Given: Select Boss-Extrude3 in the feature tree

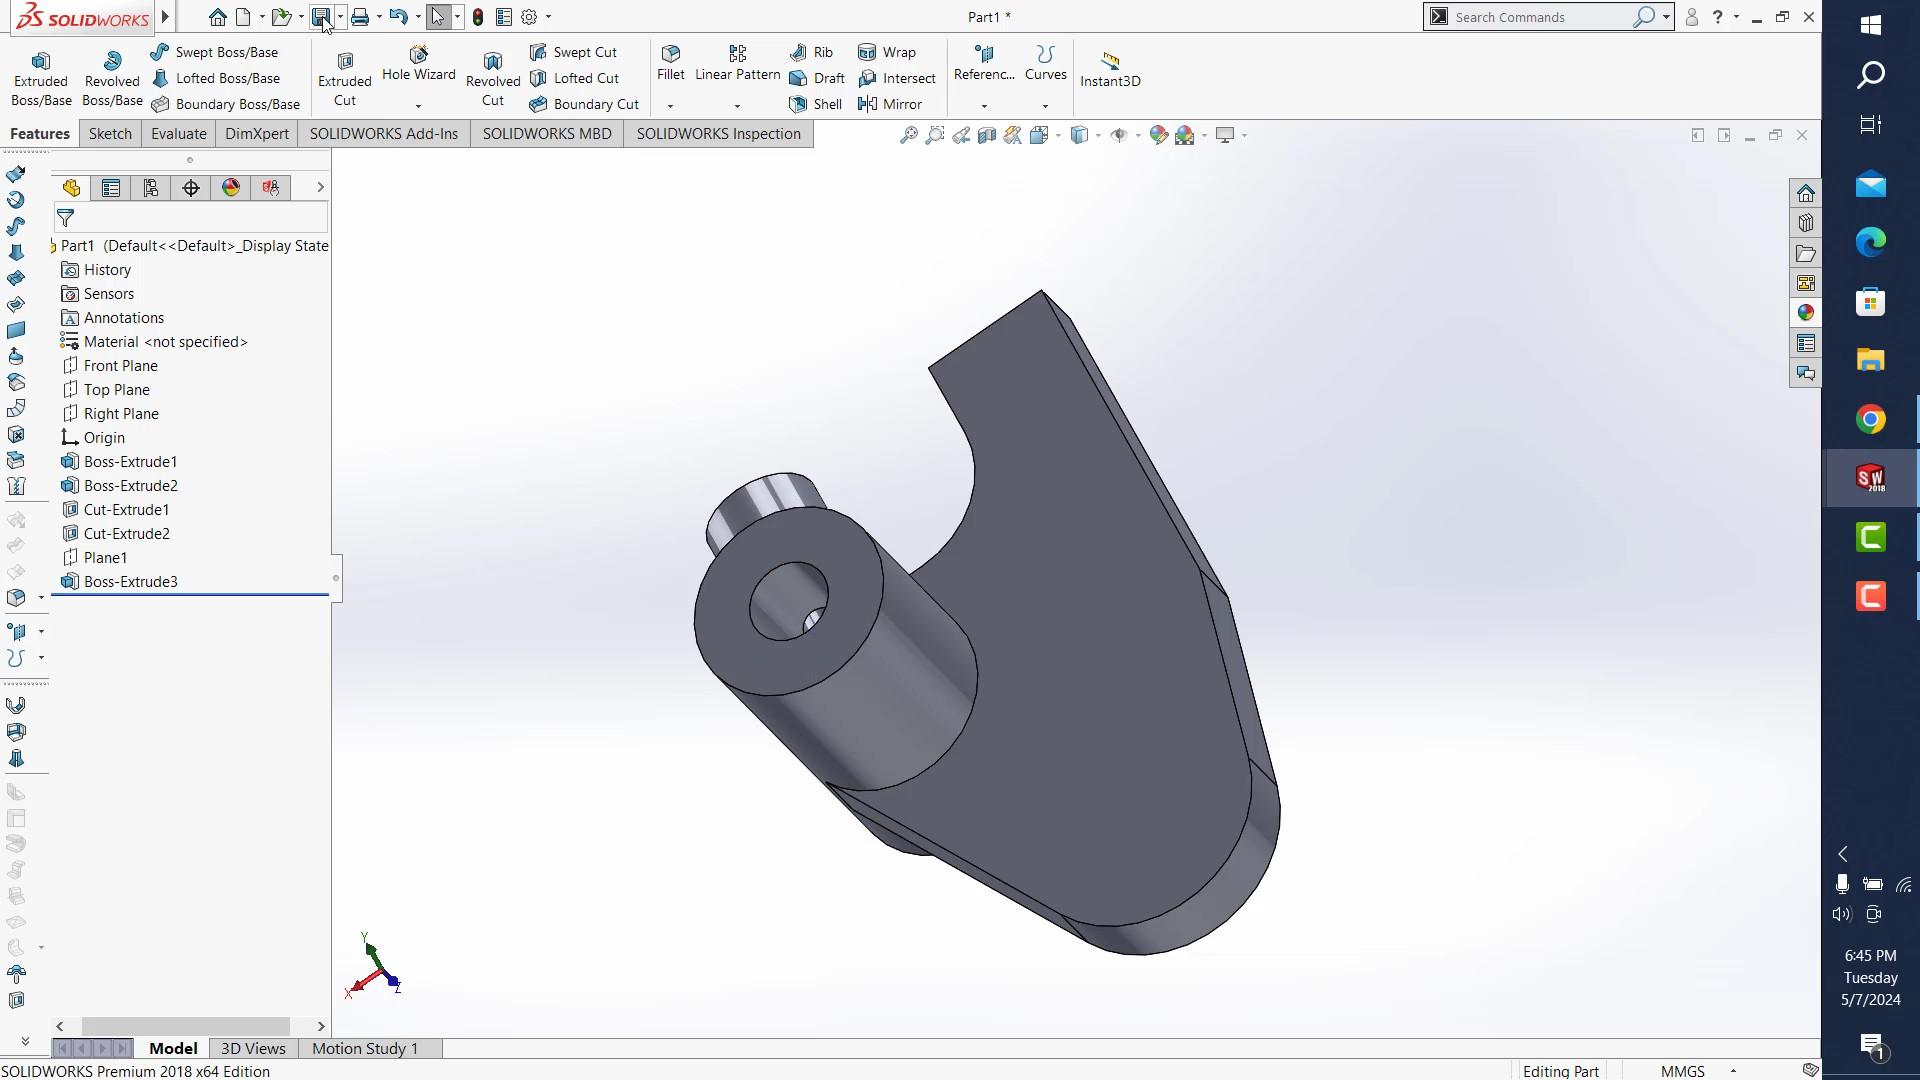Looking at the screenshot, I should click(131, 581).
